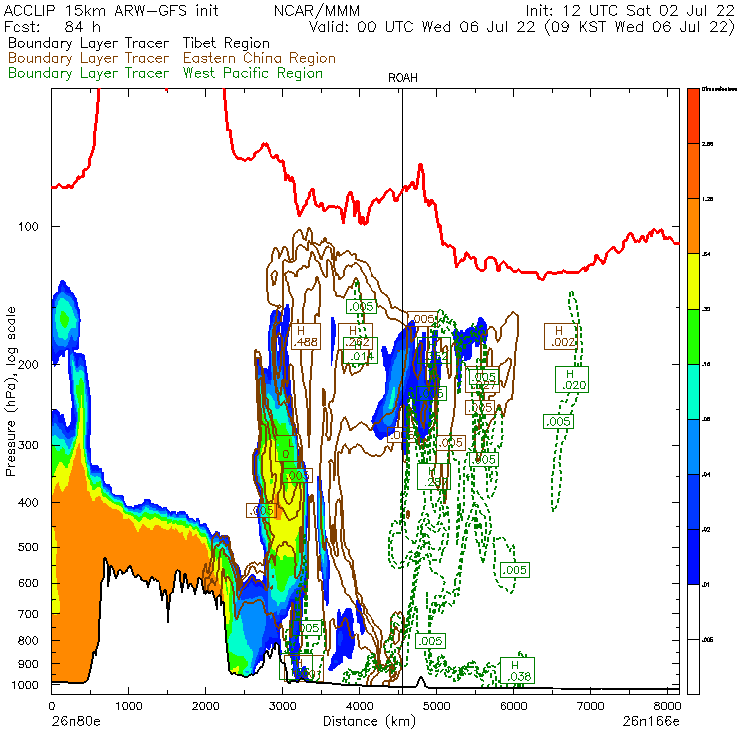The width and height of the screenshot is (740, 740).
Task: Click the red top colorbar segment
Action: (693, 116)
